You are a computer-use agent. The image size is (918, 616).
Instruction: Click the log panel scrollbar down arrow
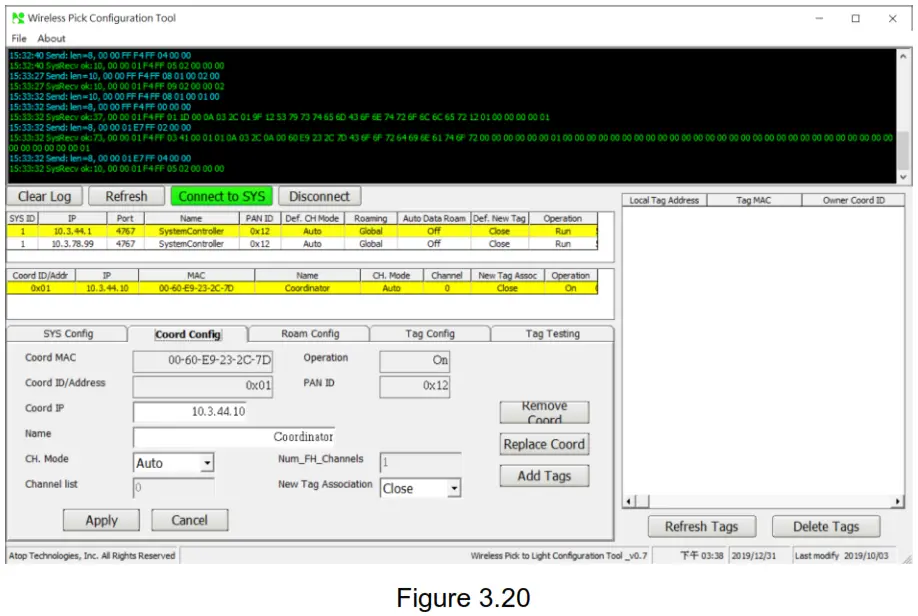coord(903,177)
